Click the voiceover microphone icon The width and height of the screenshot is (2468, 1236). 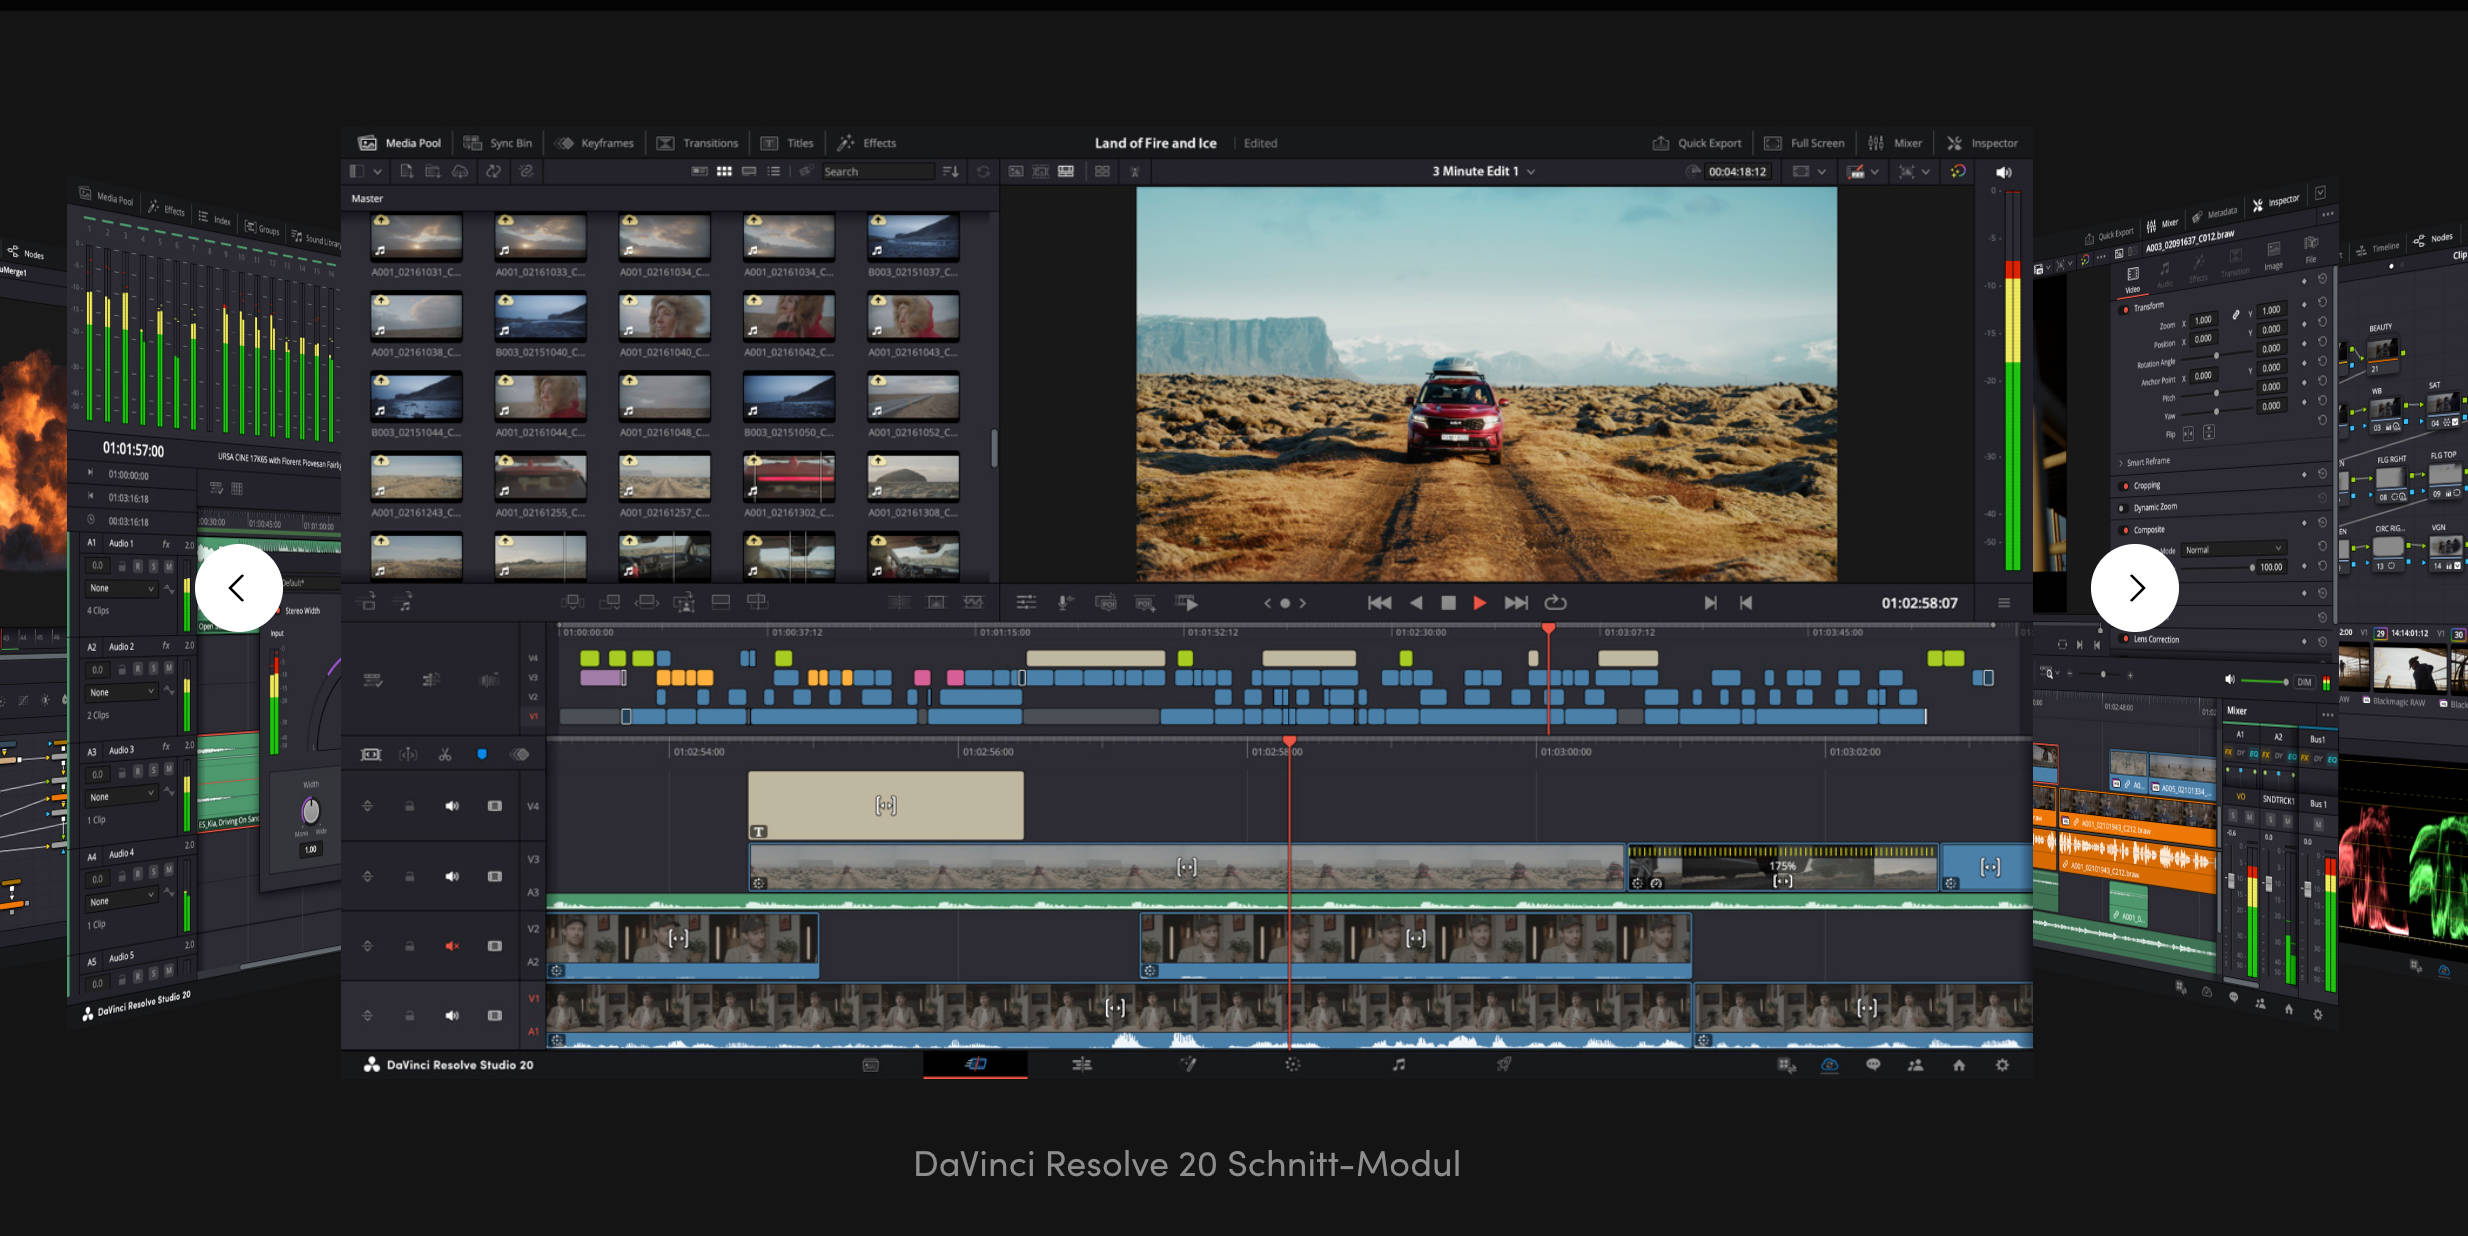click(1065, 603)
